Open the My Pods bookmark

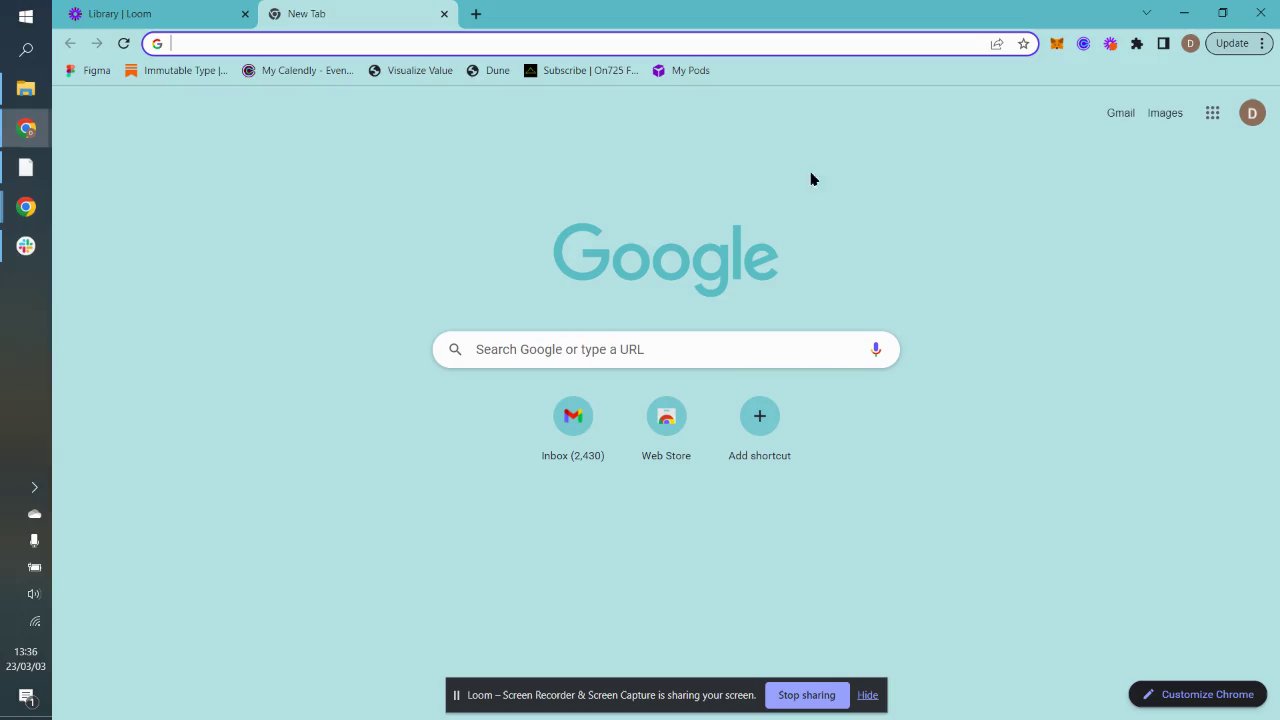pyautogui.click(x=681, y=71)
